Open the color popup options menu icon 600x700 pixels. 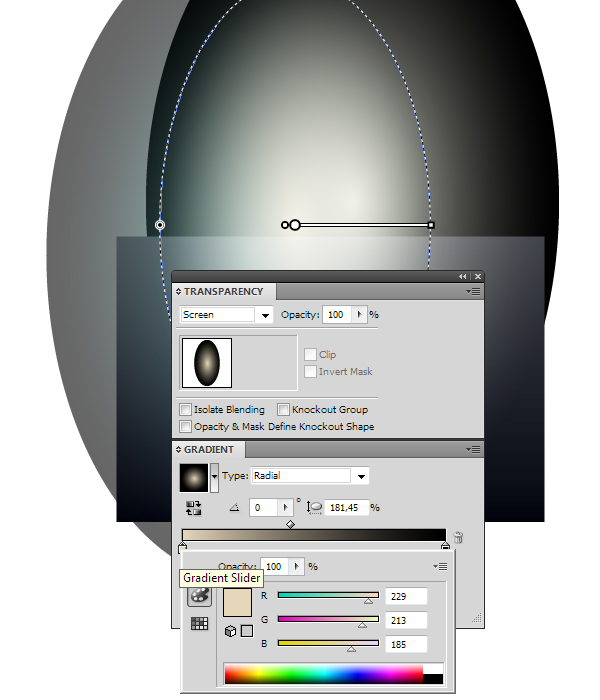pyautogui.click(x=440, y=567)
